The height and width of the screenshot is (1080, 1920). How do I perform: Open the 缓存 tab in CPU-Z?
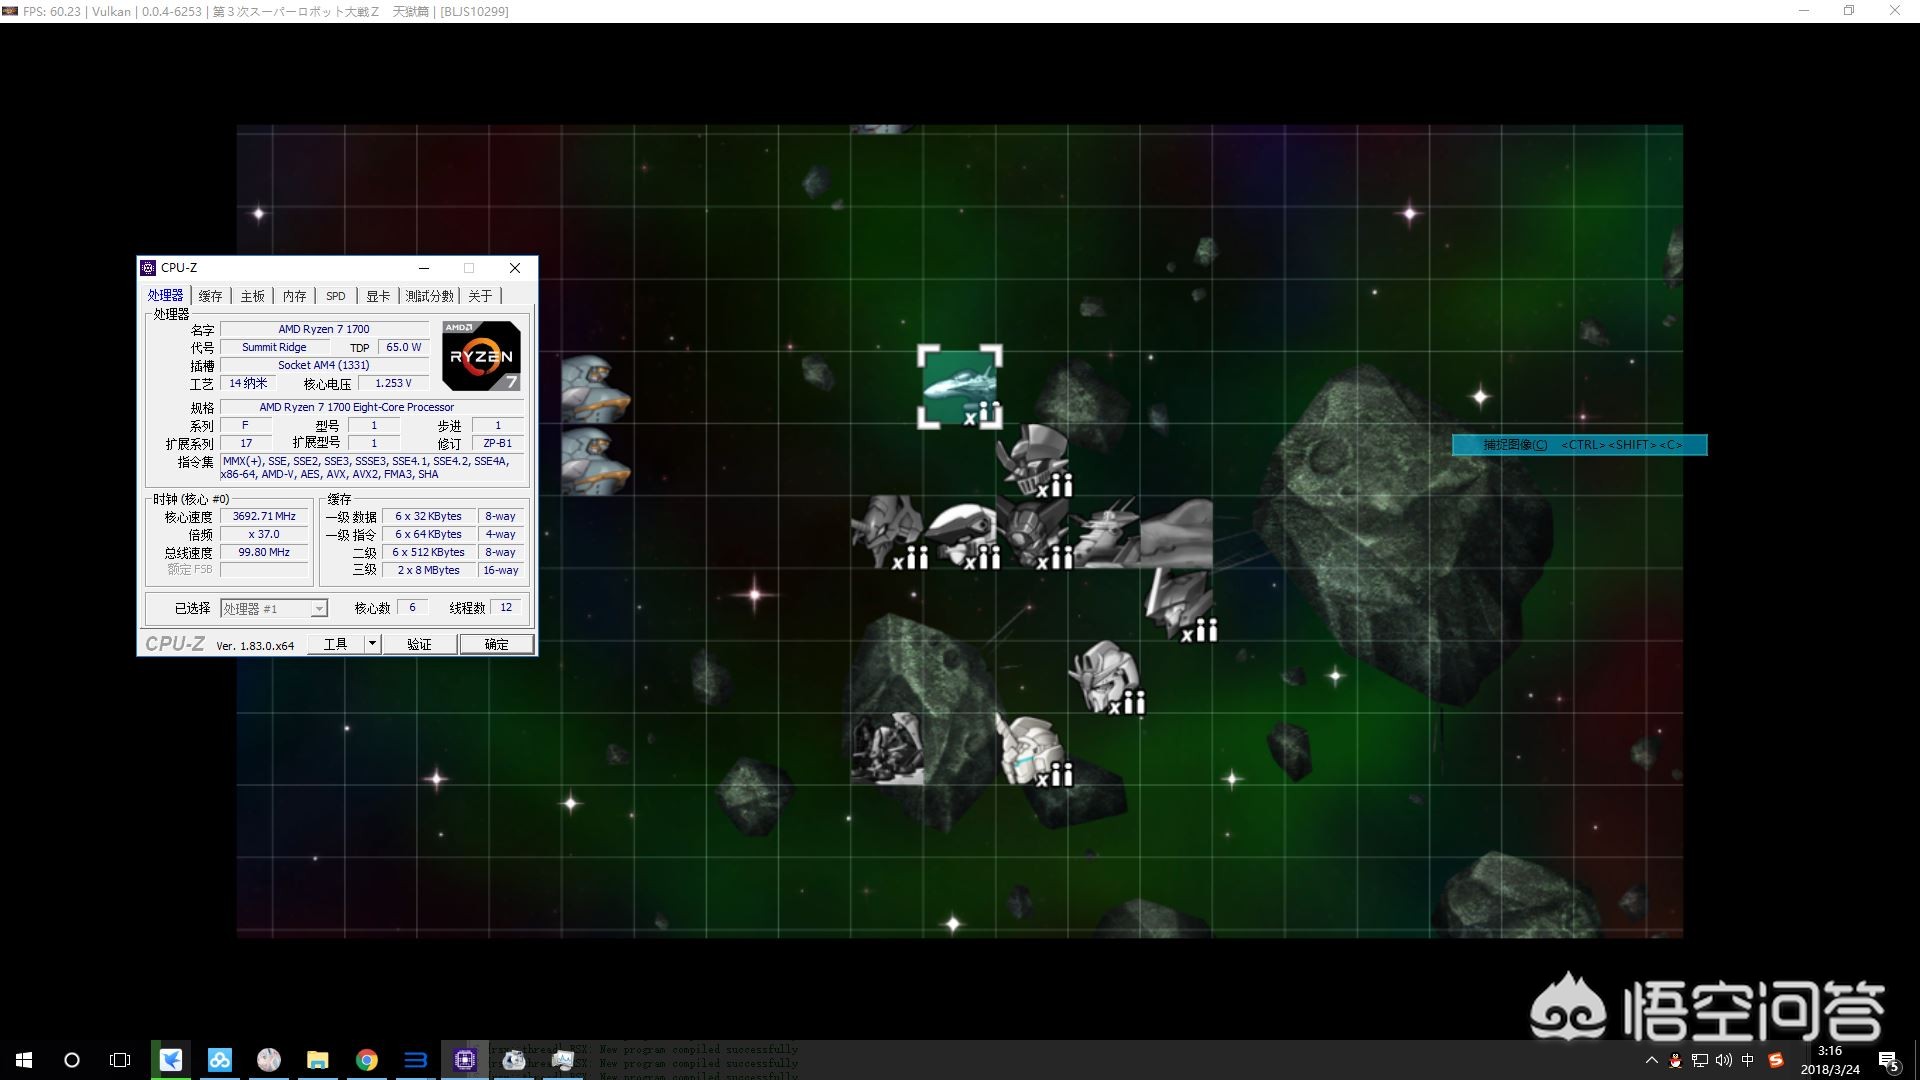[210, 296]
